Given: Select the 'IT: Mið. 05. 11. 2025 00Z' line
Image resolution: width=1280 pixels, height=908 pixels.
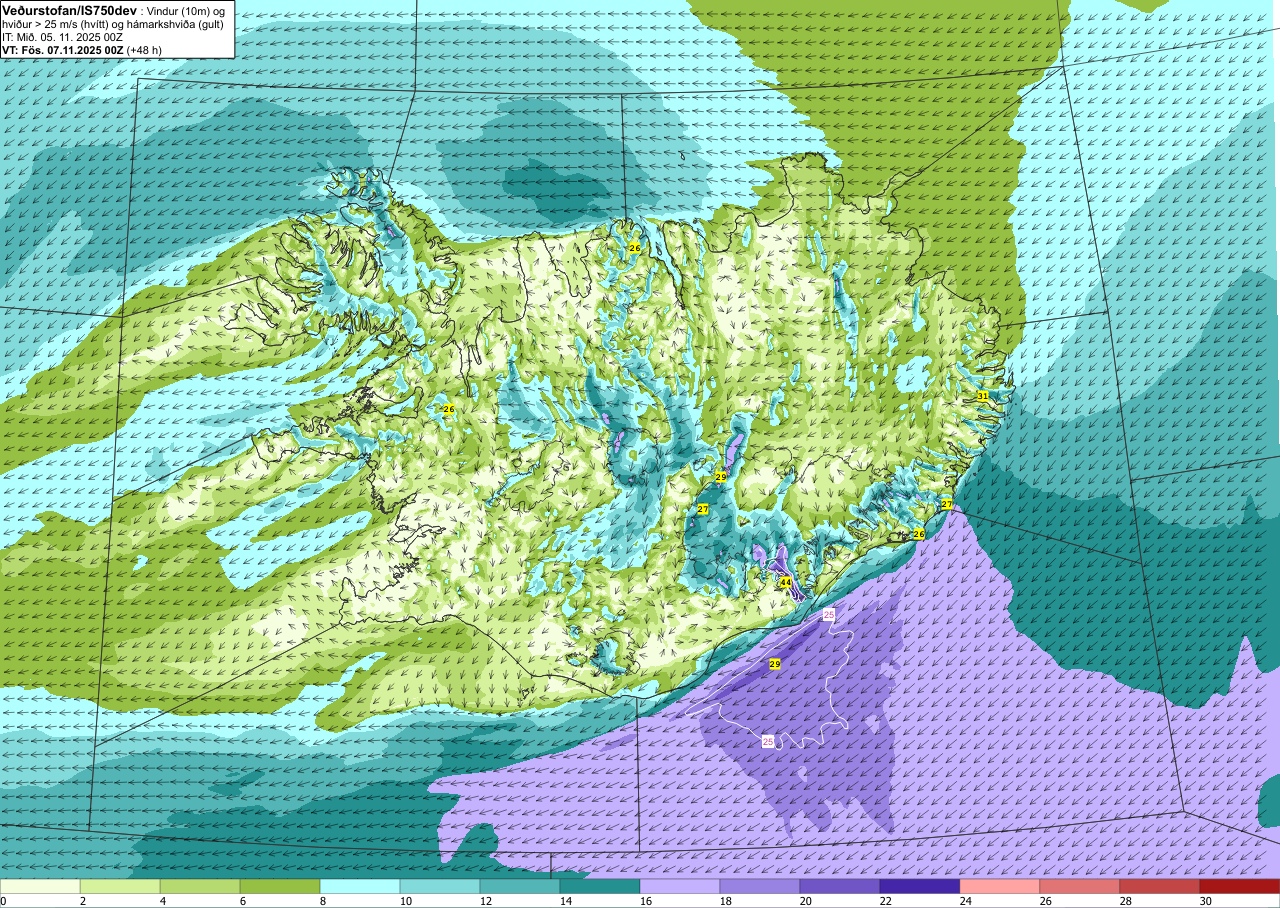Looking at the screenshot, I should [x=62, y=37].
